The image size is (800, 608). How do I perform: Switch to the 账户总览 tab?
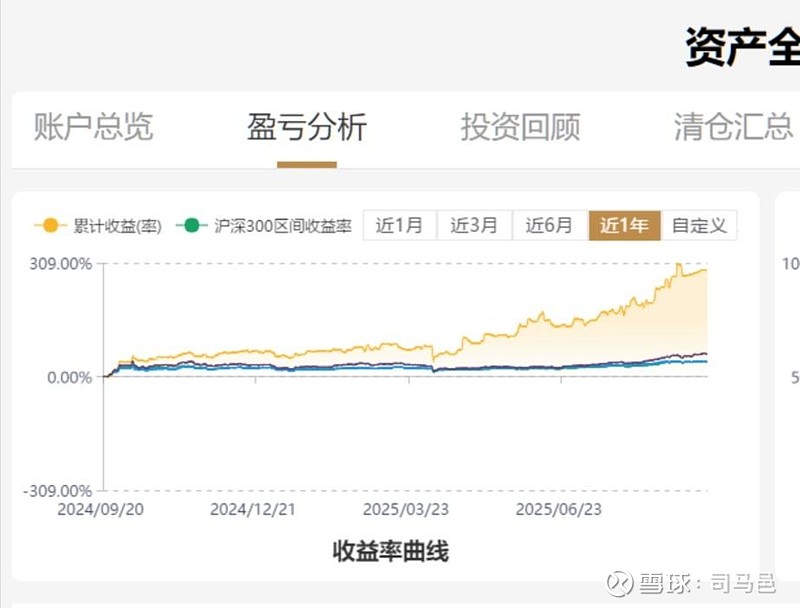tap(93, 127)
